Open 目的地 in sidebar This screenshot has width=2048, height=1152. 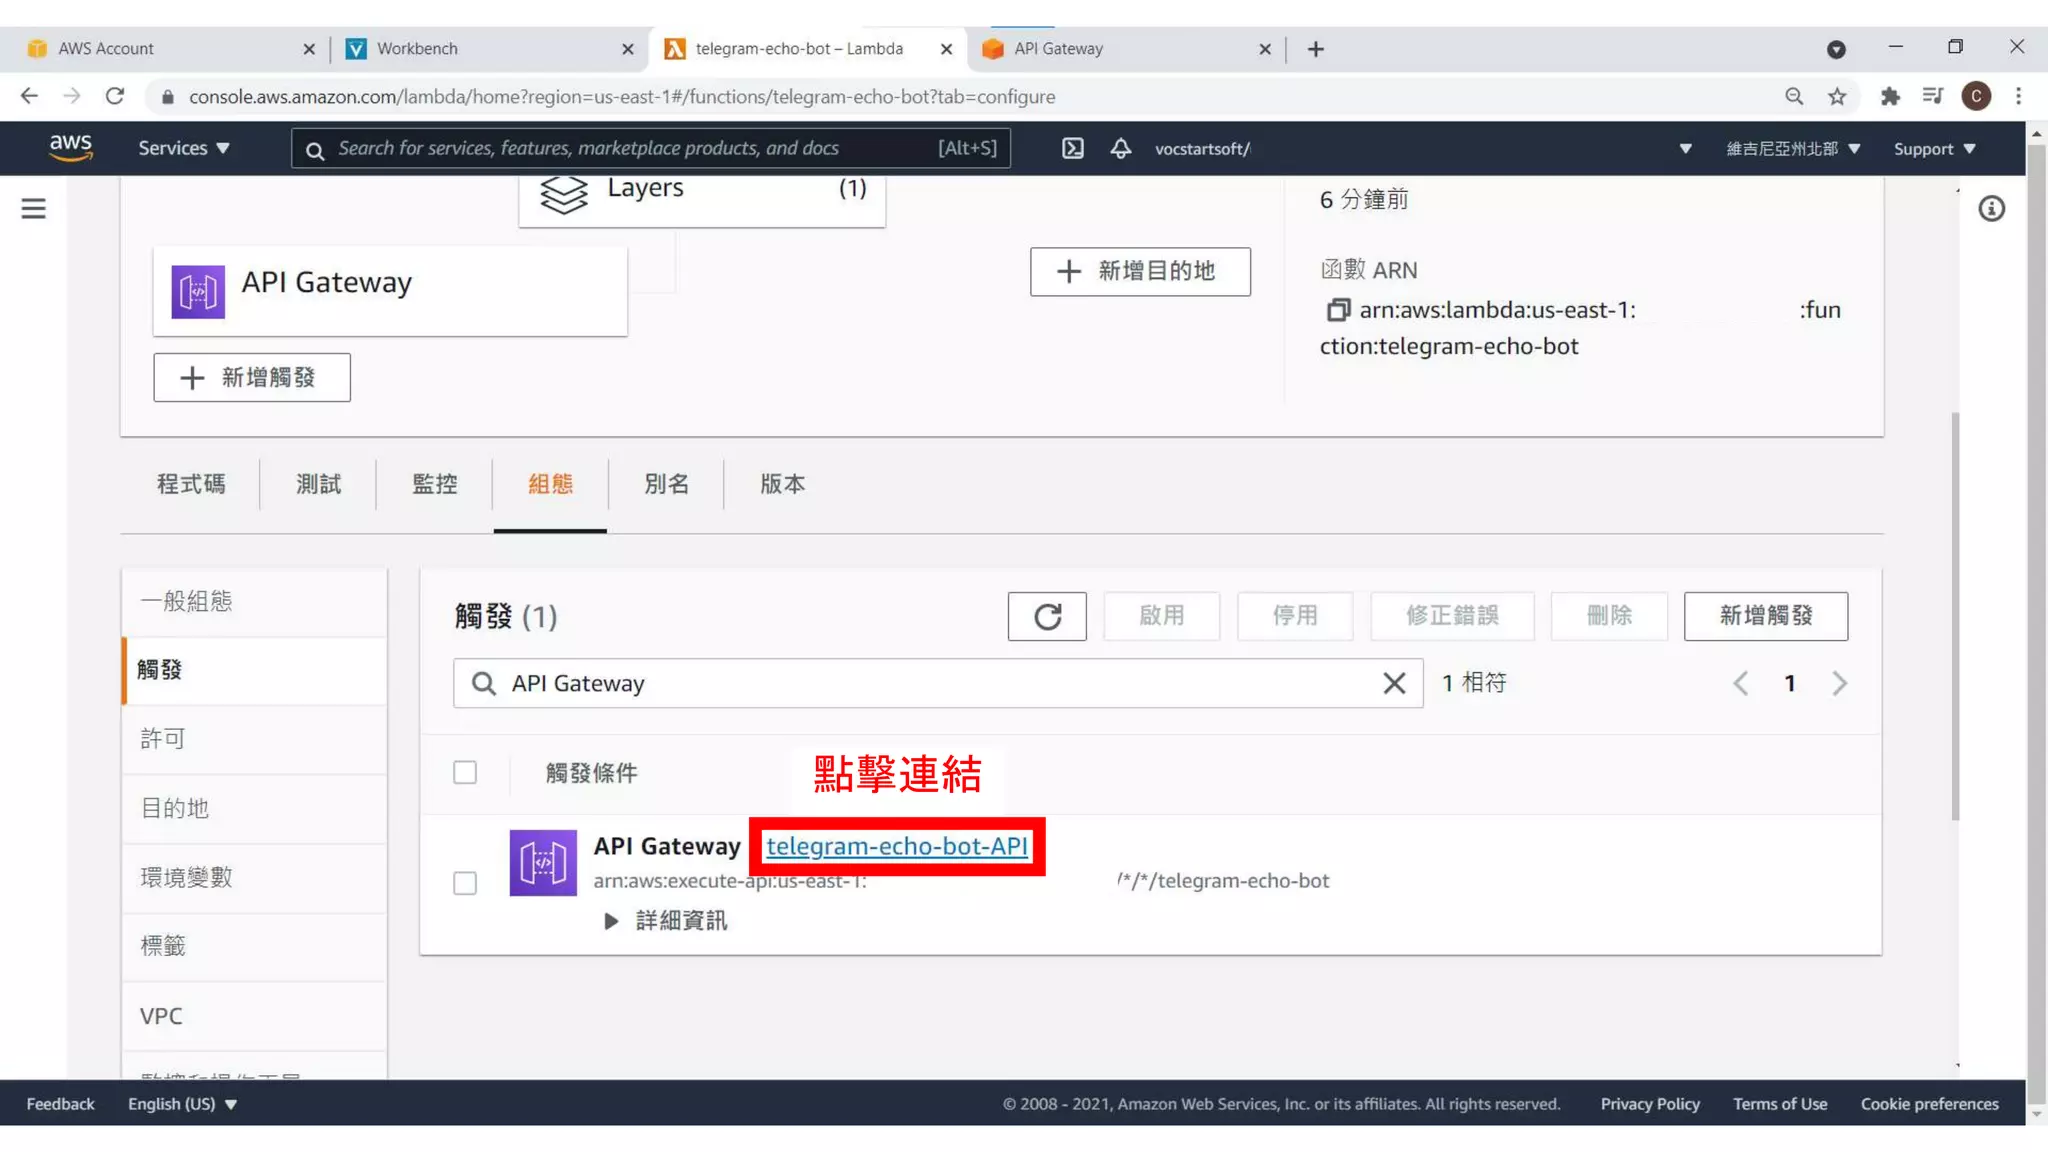pos(254,808)
